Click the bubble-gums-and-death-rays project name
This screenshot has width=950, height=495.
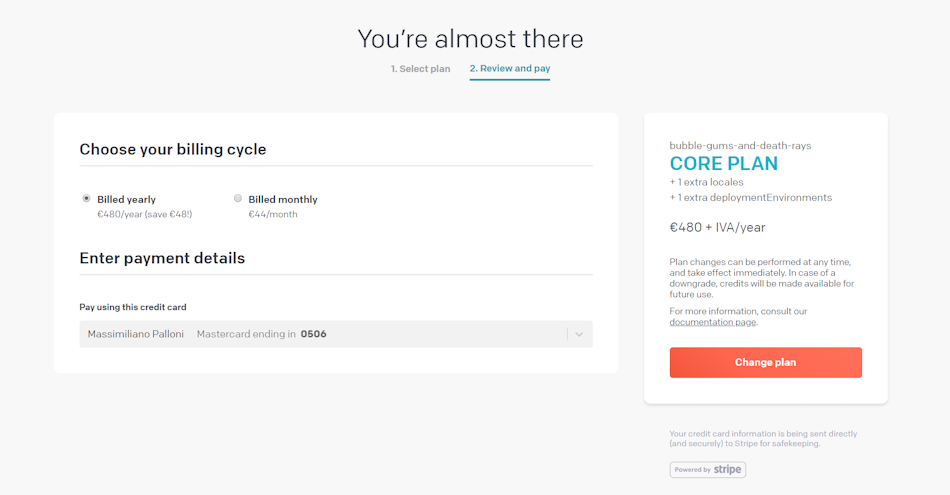[740, 145]
